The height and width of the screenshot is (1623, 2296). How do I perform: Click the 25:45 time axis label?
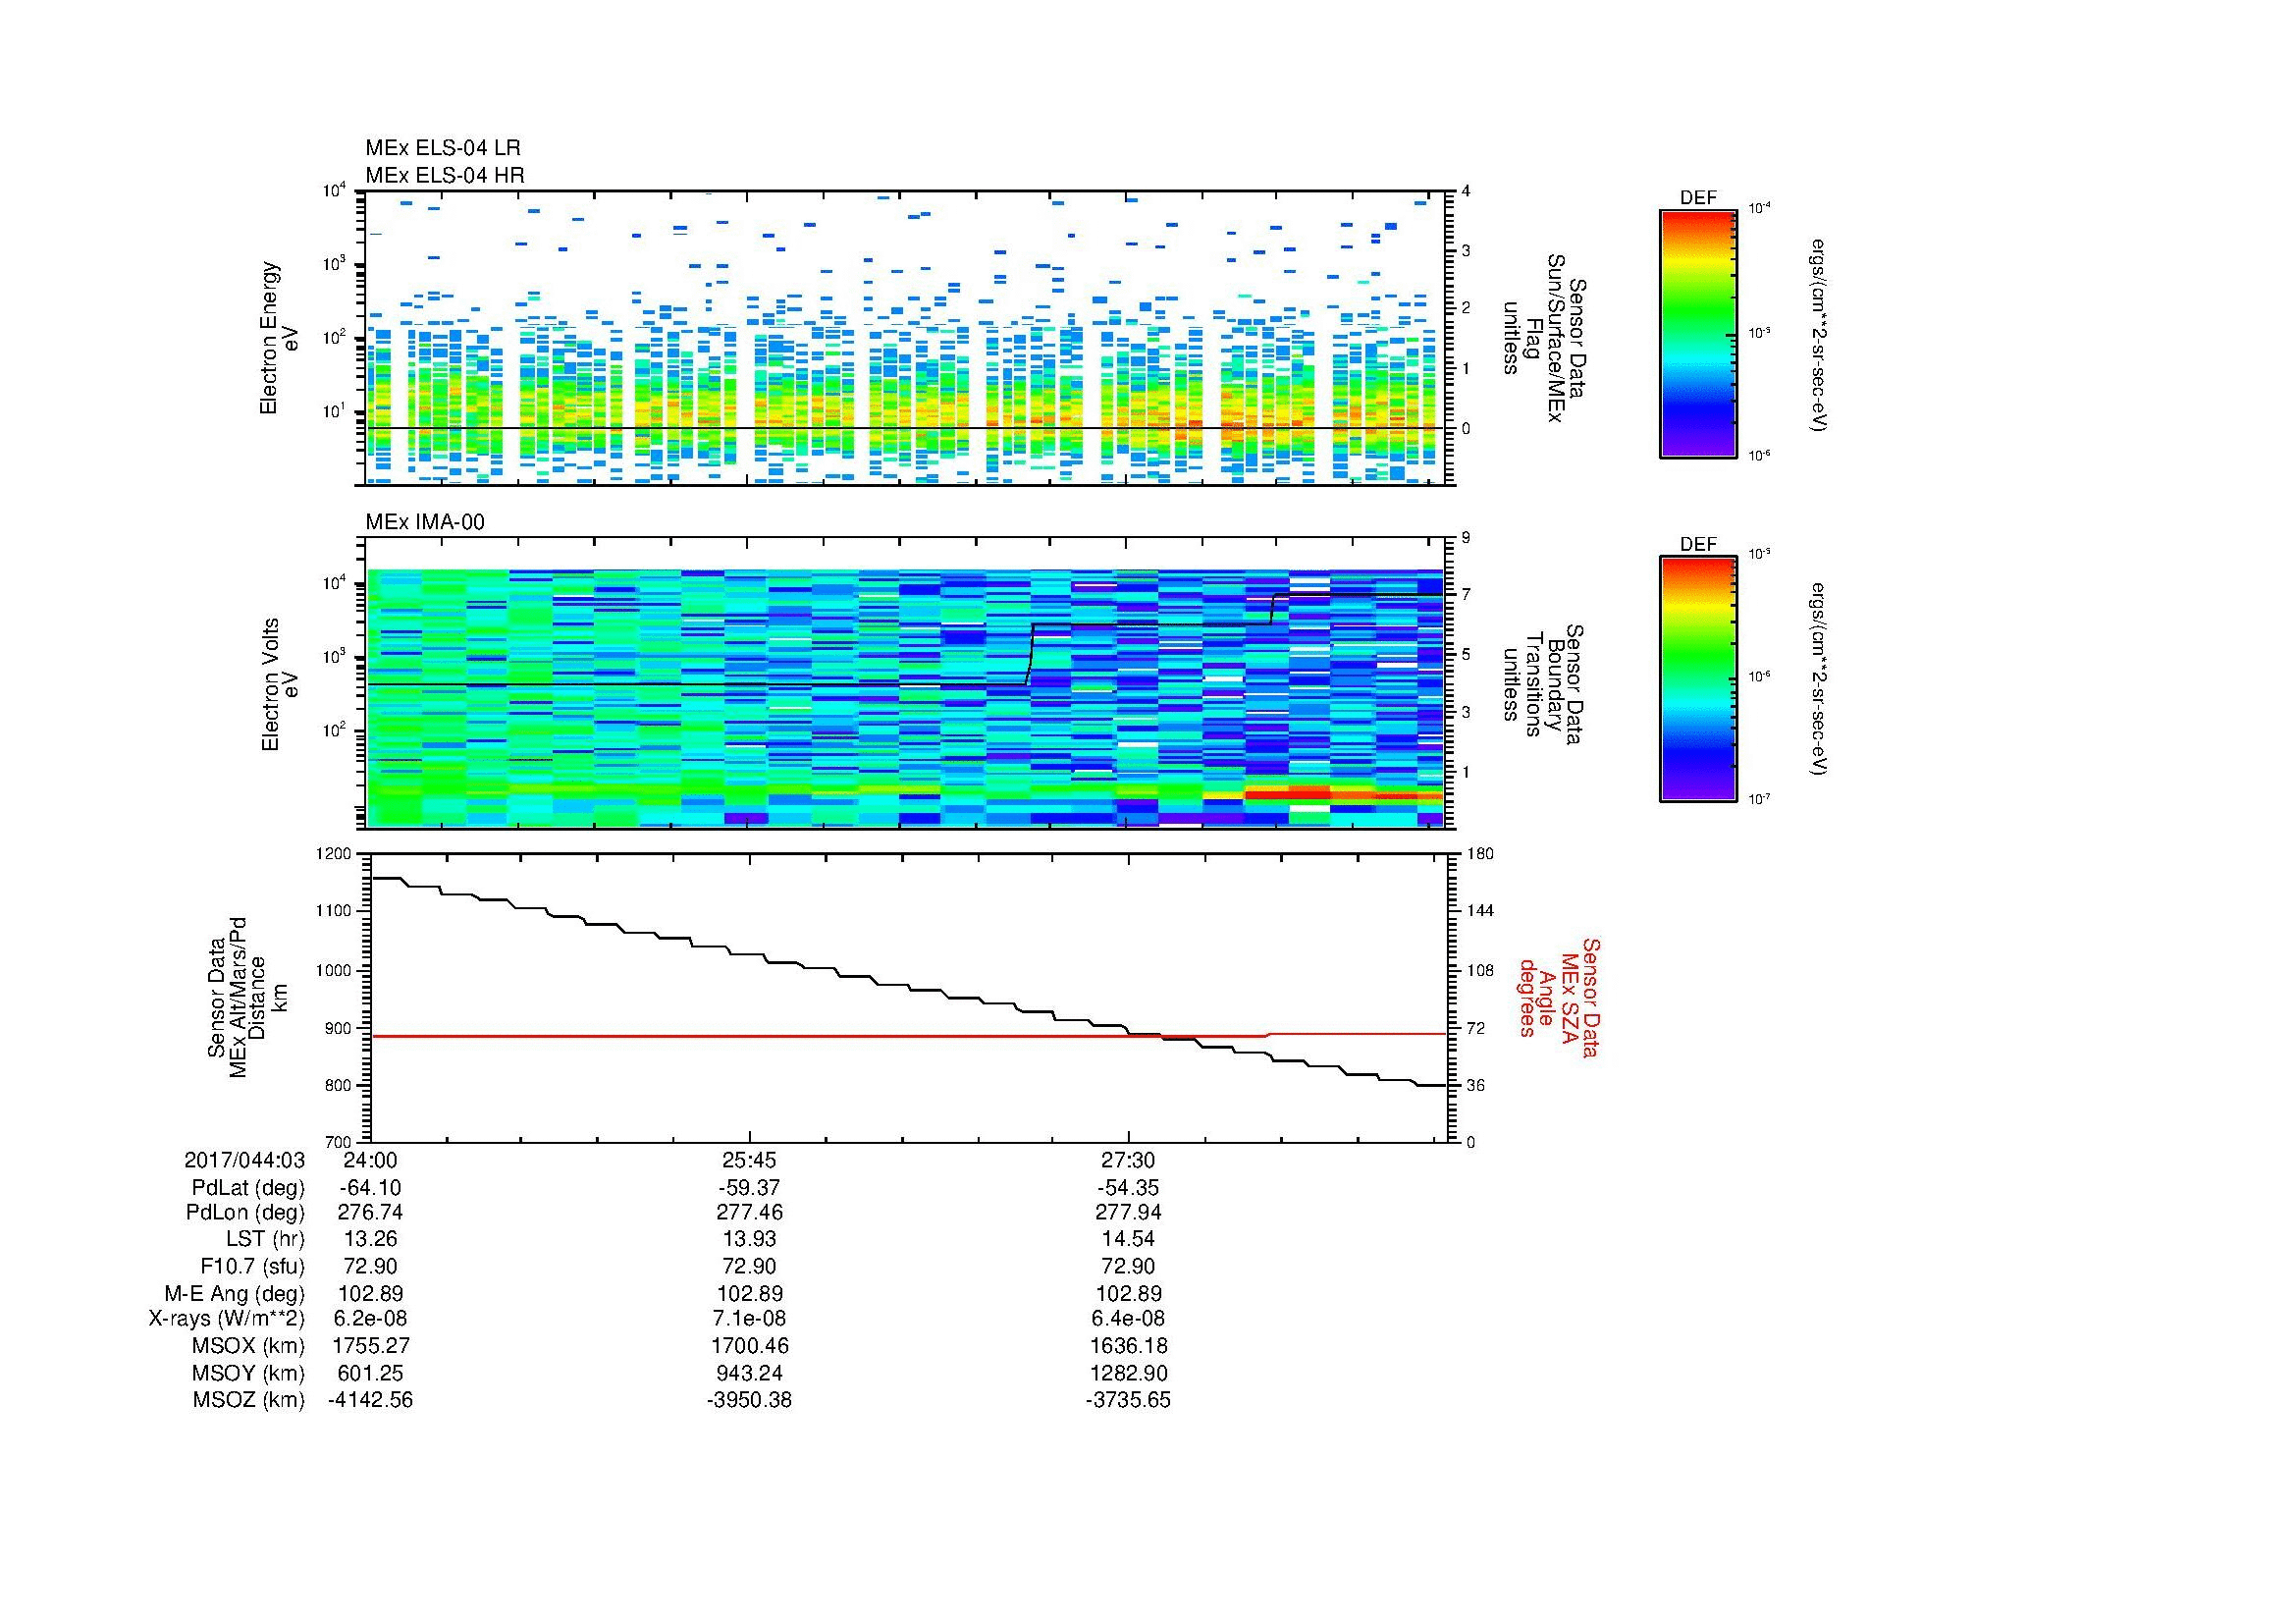coord(749,1160)
